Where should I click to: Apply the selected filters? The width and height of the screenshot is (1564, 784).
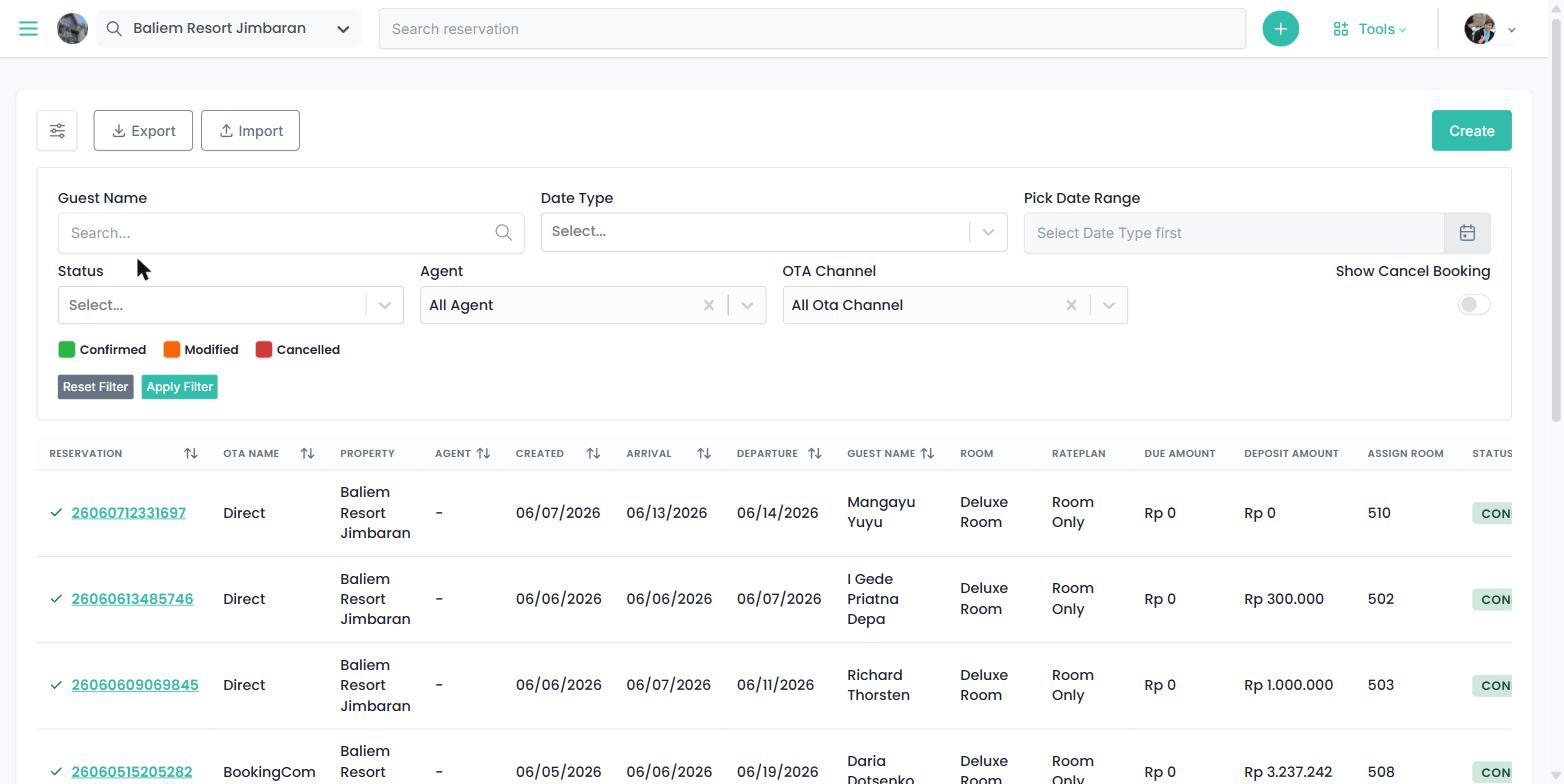pos(179,387)
